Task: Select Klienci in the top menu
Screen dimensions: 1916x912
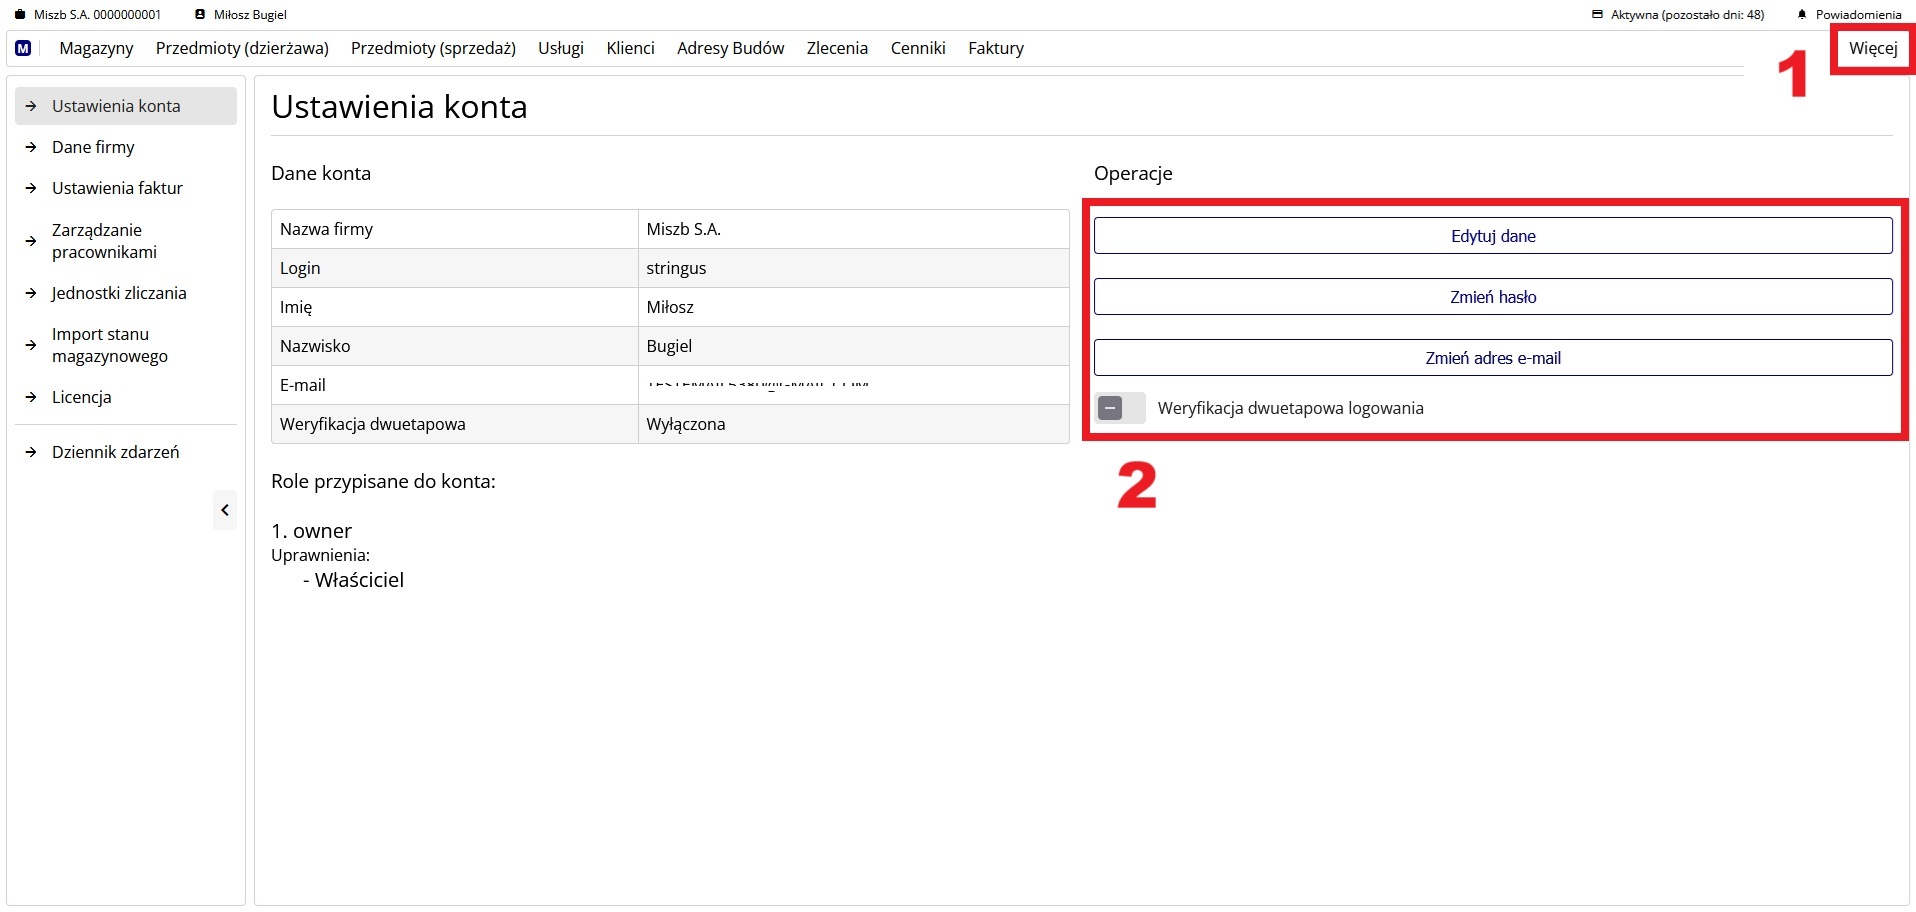Action: (630, 48)
